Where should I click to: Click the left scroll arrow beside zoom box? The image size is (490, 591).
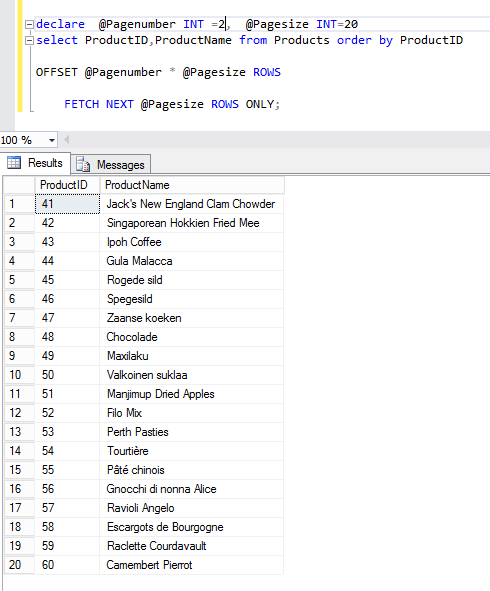pyautogui.click(x=67, y=140)
